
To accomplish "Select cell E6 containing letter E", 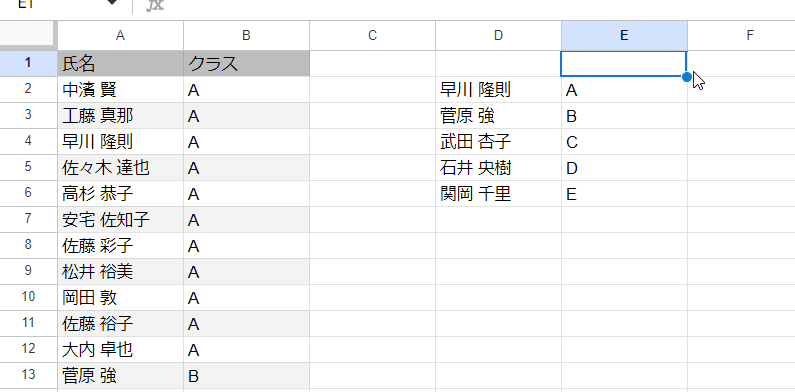I will (624, 194).
